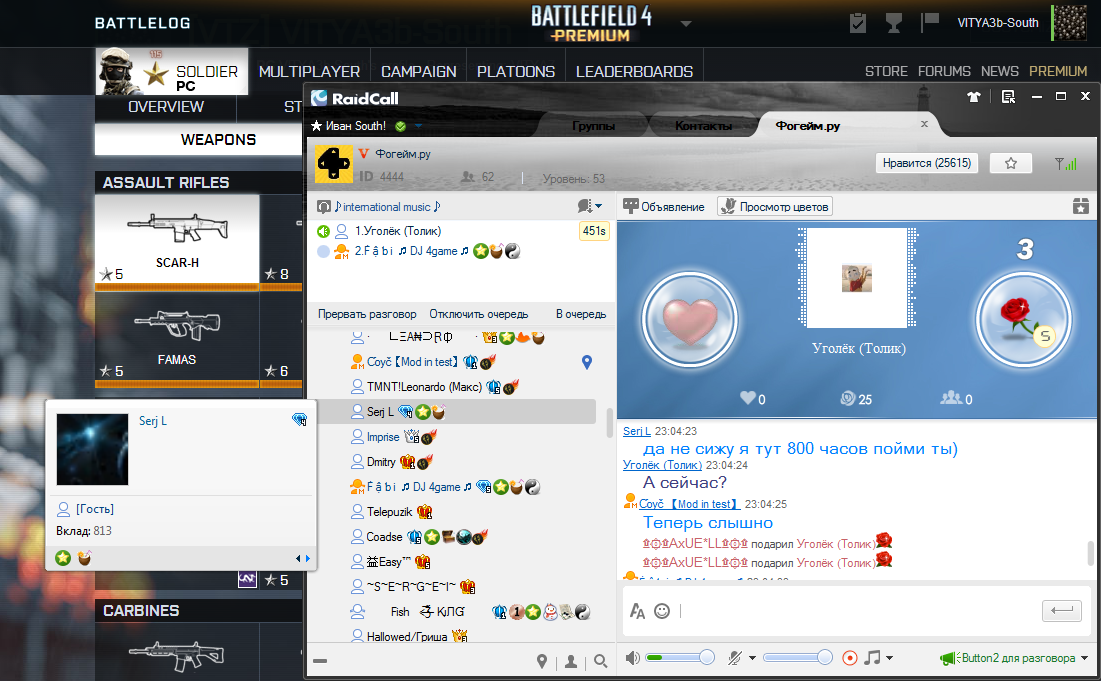Open the Battlelog assignments clipboard icon

857,23
